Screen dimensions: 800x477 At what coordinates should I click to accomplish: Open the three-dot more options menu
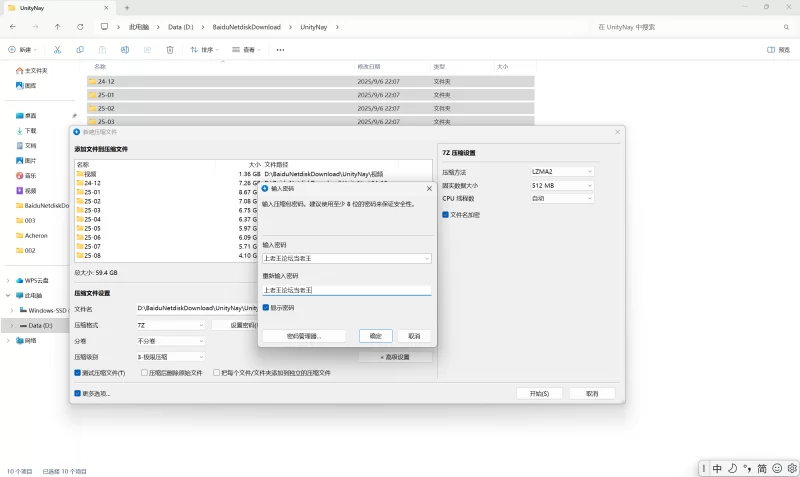point(280,49)
